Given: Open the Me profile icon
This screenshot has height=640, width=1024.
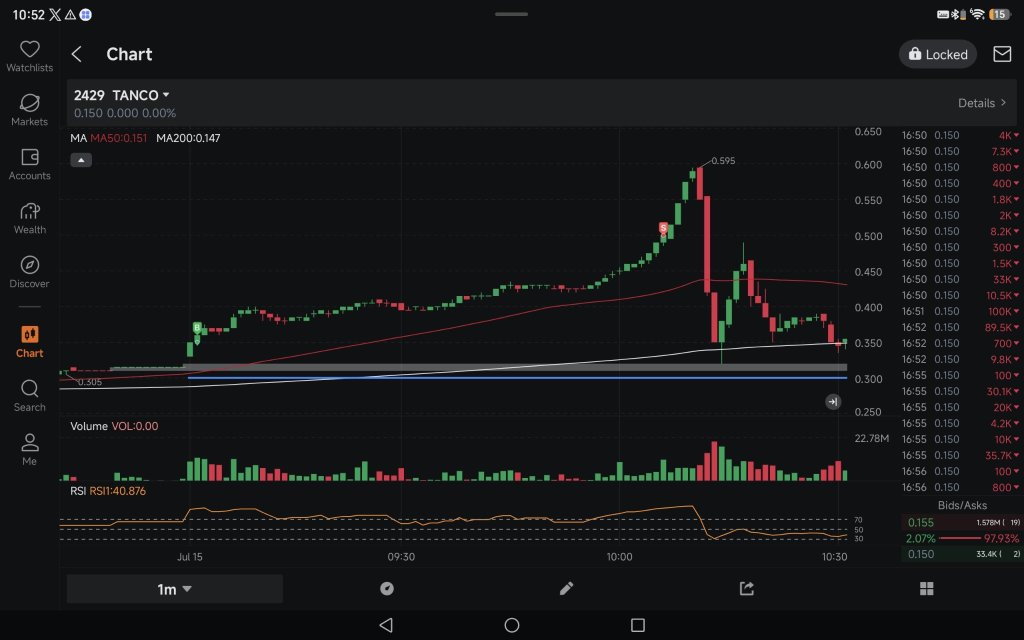Looking at the screenshot, I should [x=29, y=443].
